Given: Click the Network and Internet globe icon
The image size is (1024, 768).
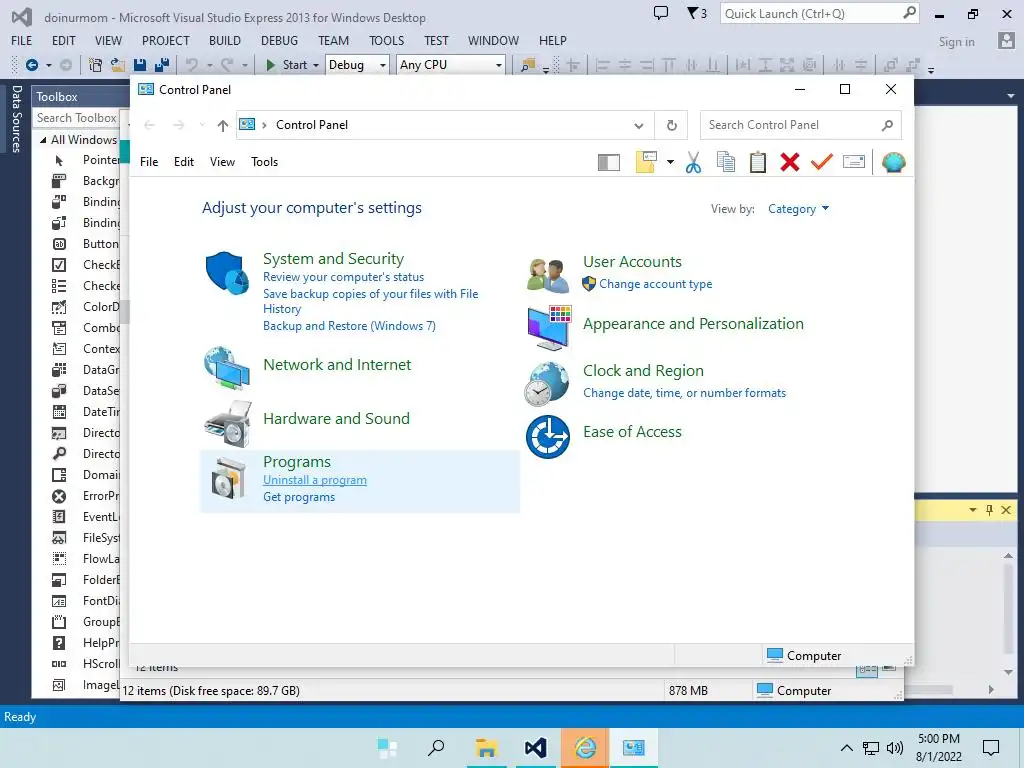Looking at the screenshot, I should coord(227,368).
